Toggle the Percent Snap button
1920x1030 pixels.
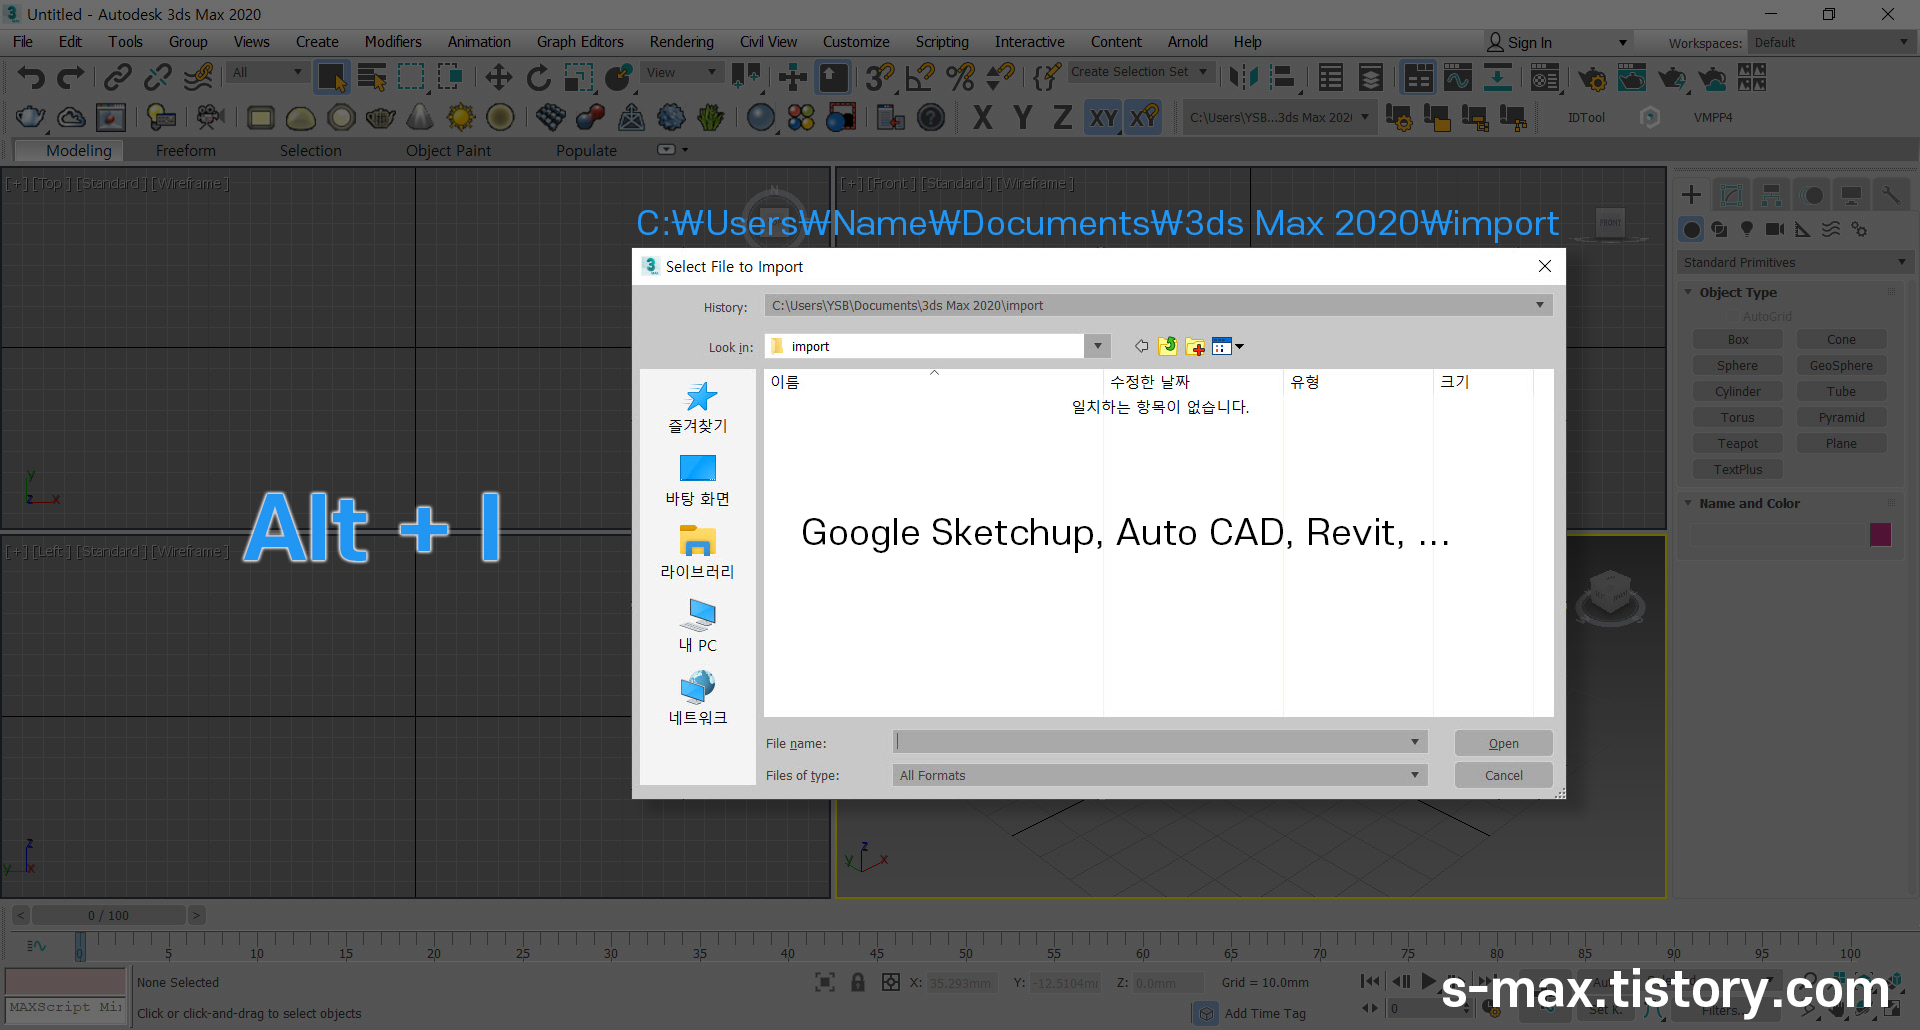[x=960, y=77]
